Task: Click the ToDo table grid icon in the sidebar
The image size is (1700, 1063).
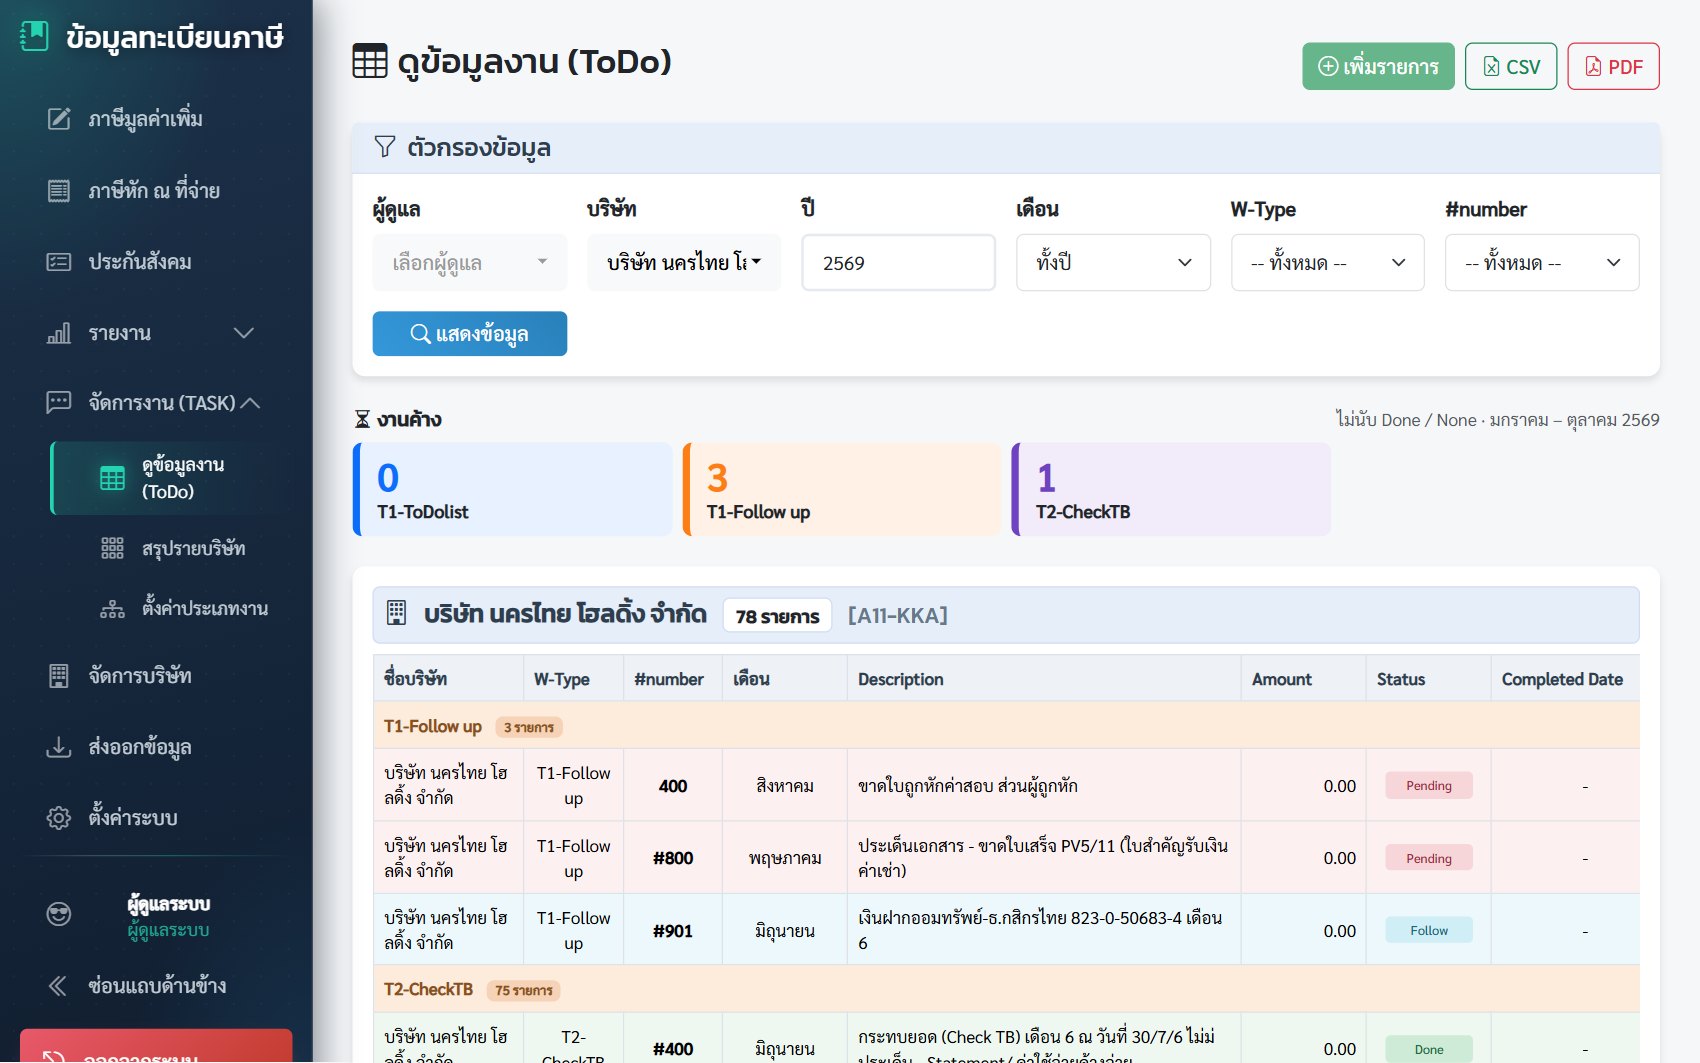Action: pos(113,478)
